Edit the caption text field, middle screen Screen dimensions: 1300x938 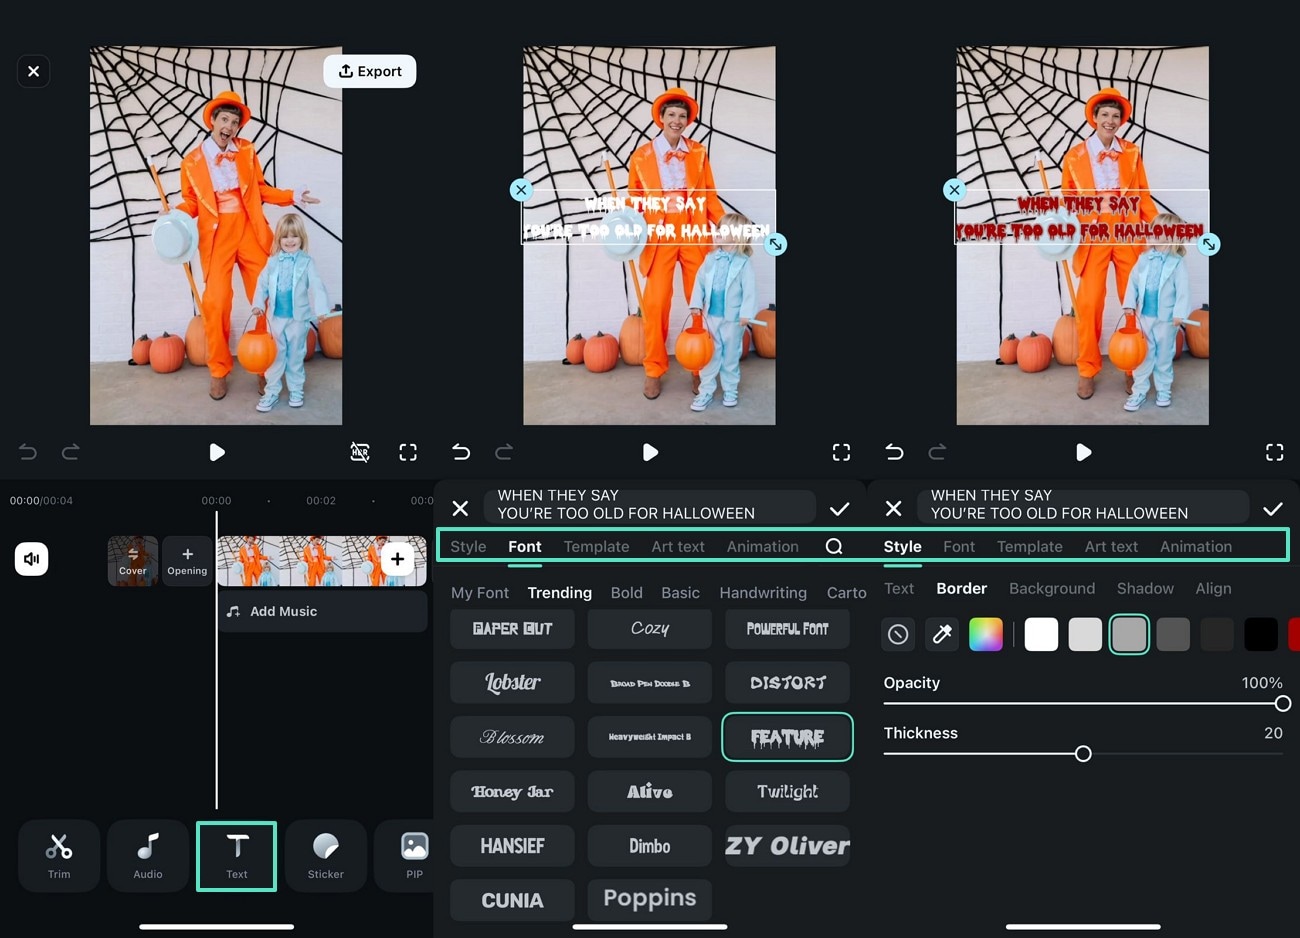pyautogui.click(x=650, y=505)
